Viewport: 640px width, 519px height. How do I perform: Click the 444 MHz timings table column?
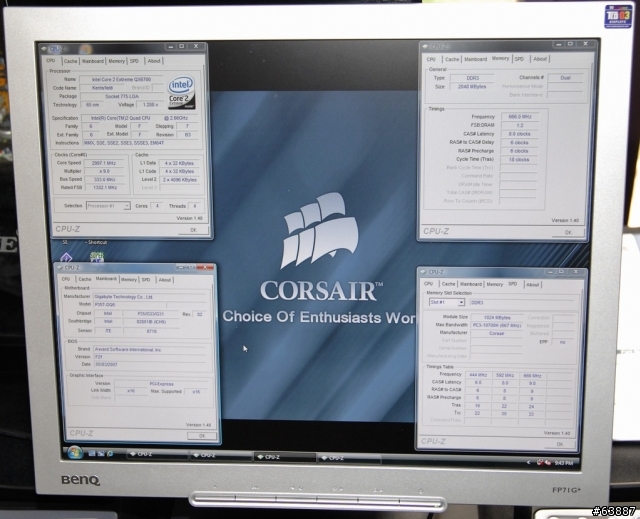pyautogui.click(x=478, y=375)
